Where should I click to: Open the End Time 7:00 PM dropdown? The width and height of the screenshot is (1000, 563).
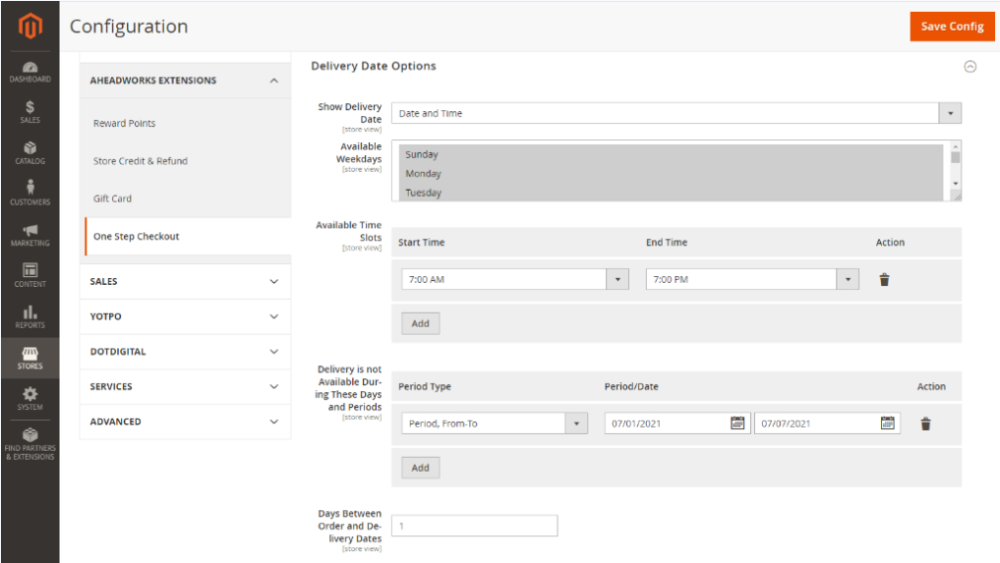pos(752,279)
